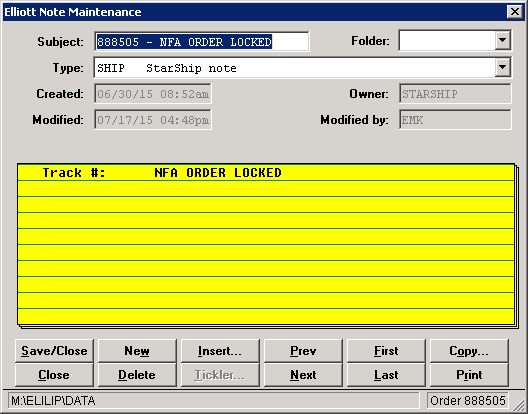Click the Track # line in the yellow notepad
The image size is (528, 414).
click(x=266, y=172)
